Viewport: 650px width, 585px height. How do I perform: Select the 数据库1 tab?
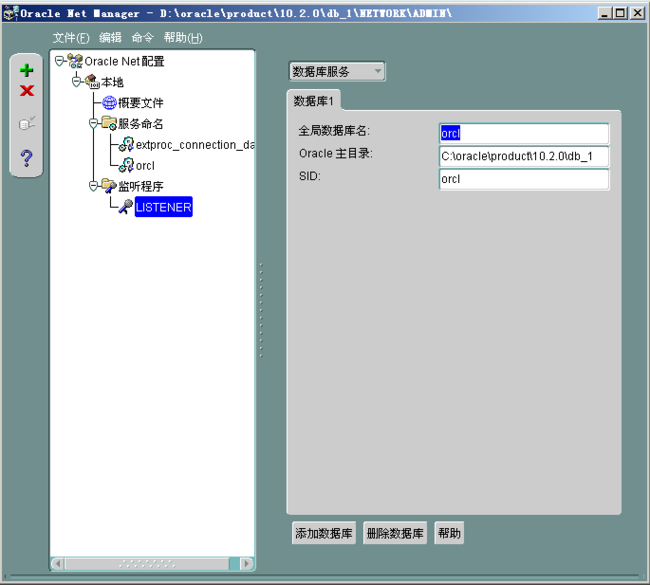[314, 101]
